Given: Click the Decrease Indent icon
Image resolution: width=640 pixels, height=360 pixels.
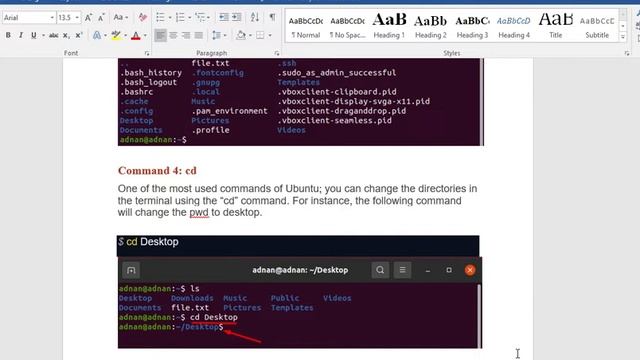Looking at the screenshot, I should pos(224,17).
